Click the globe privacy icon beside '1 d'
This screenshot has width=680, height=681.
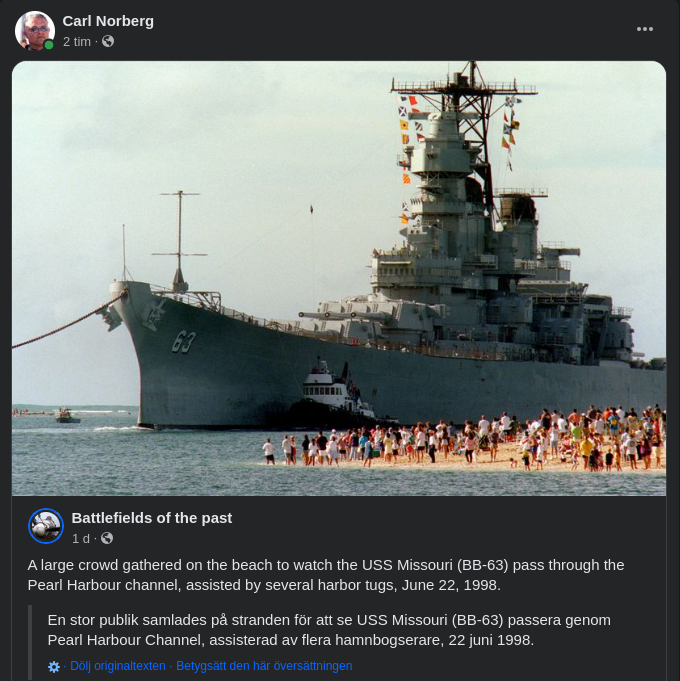click(x=107, y=539)
